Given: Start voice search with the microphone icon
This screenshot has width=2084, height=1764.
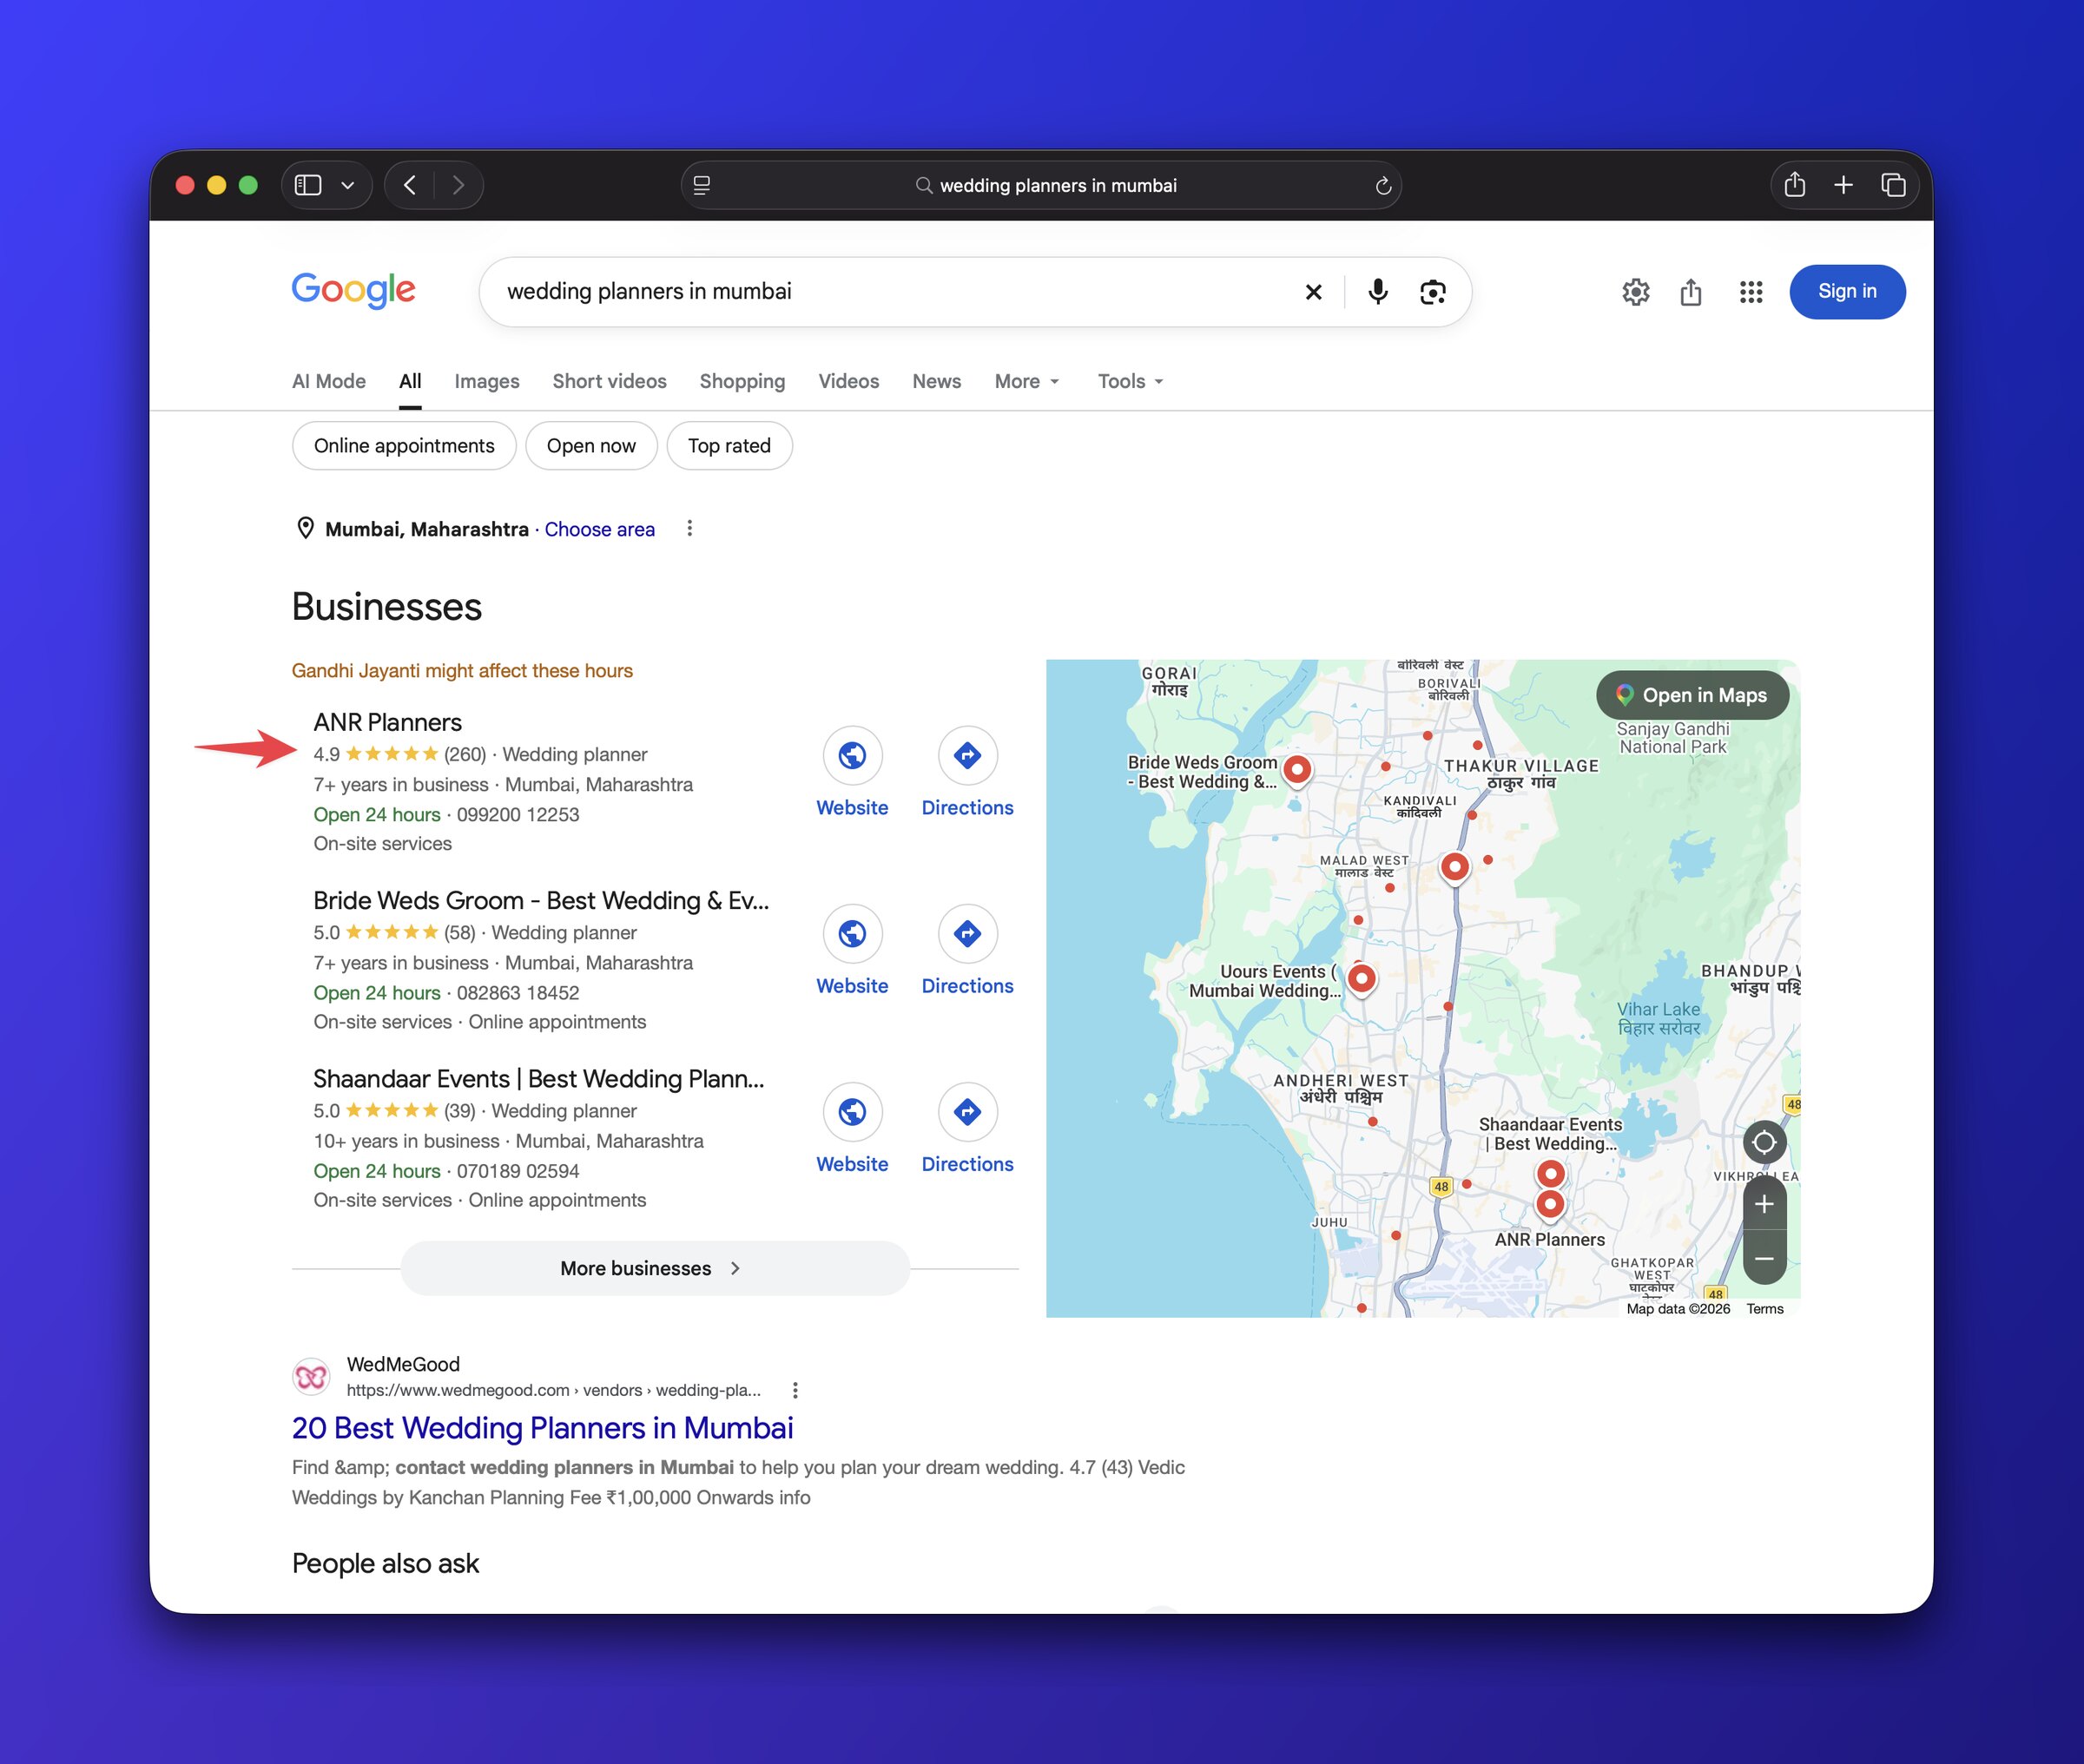Looking at the screenshot, I should click(x=1377, y=291).
